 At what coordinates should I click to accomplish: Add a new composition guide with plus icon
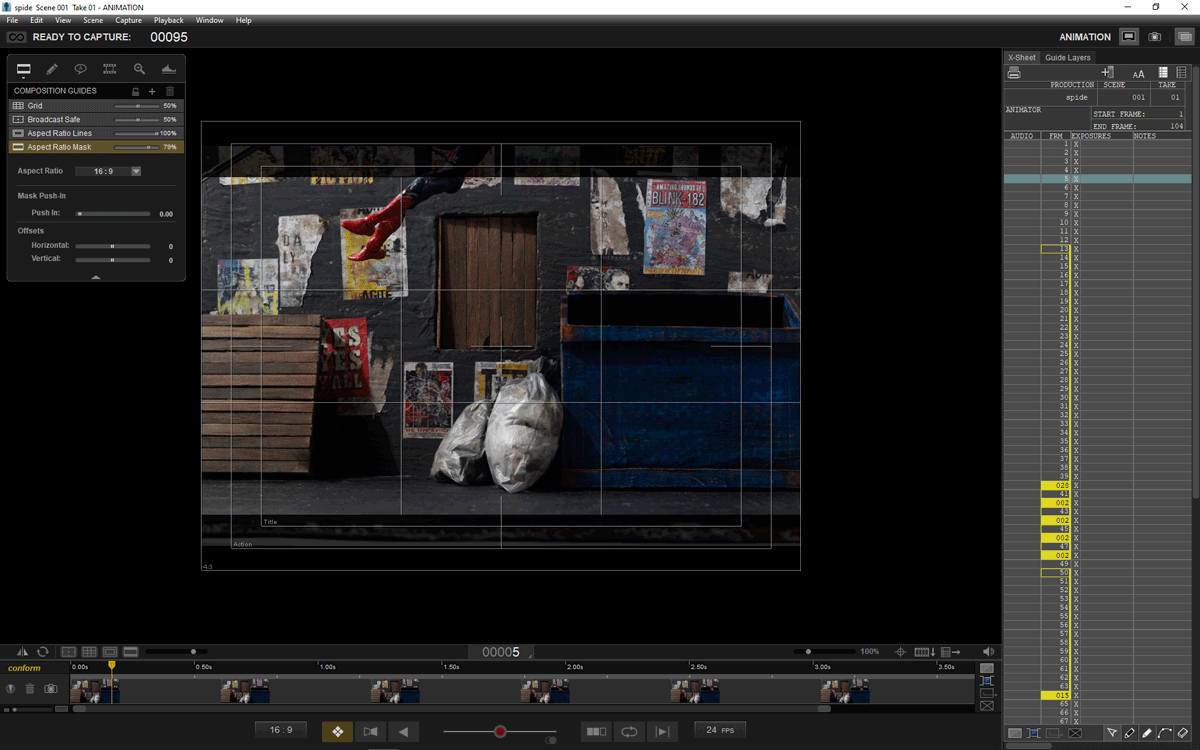(152, 91)
